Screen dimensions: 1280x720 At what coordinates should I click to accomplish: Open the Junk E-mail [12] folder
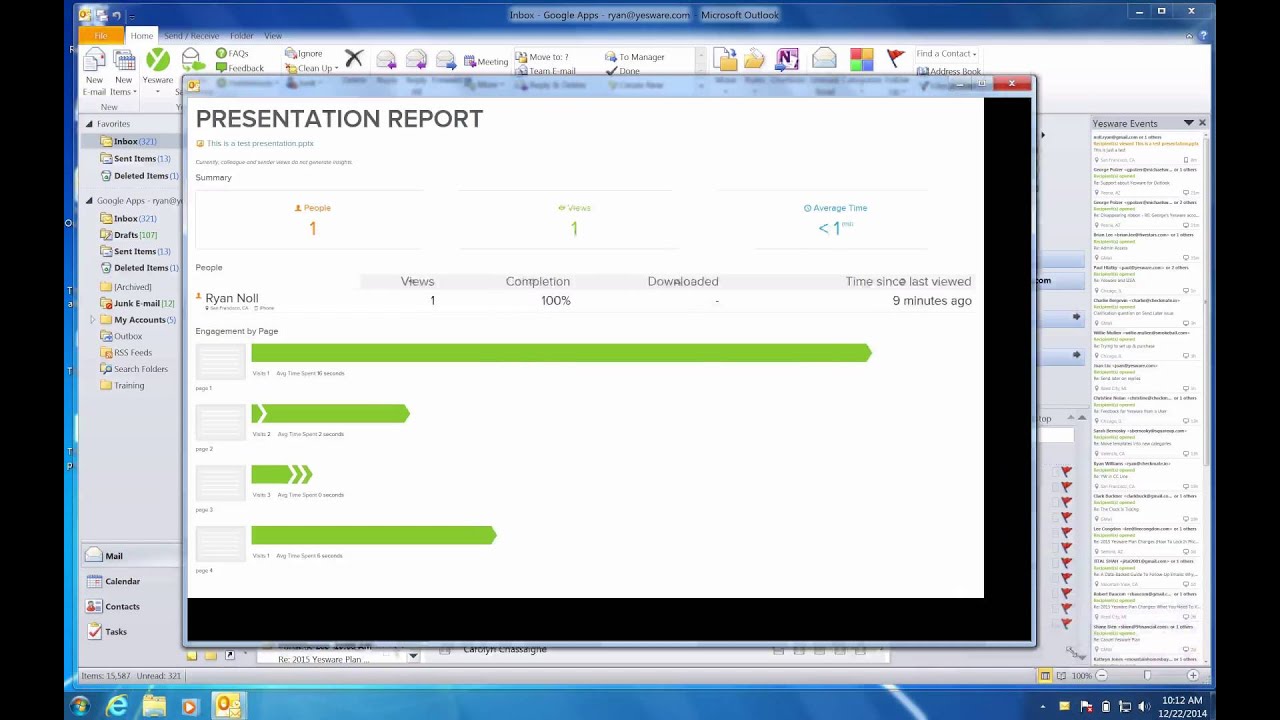136,303
